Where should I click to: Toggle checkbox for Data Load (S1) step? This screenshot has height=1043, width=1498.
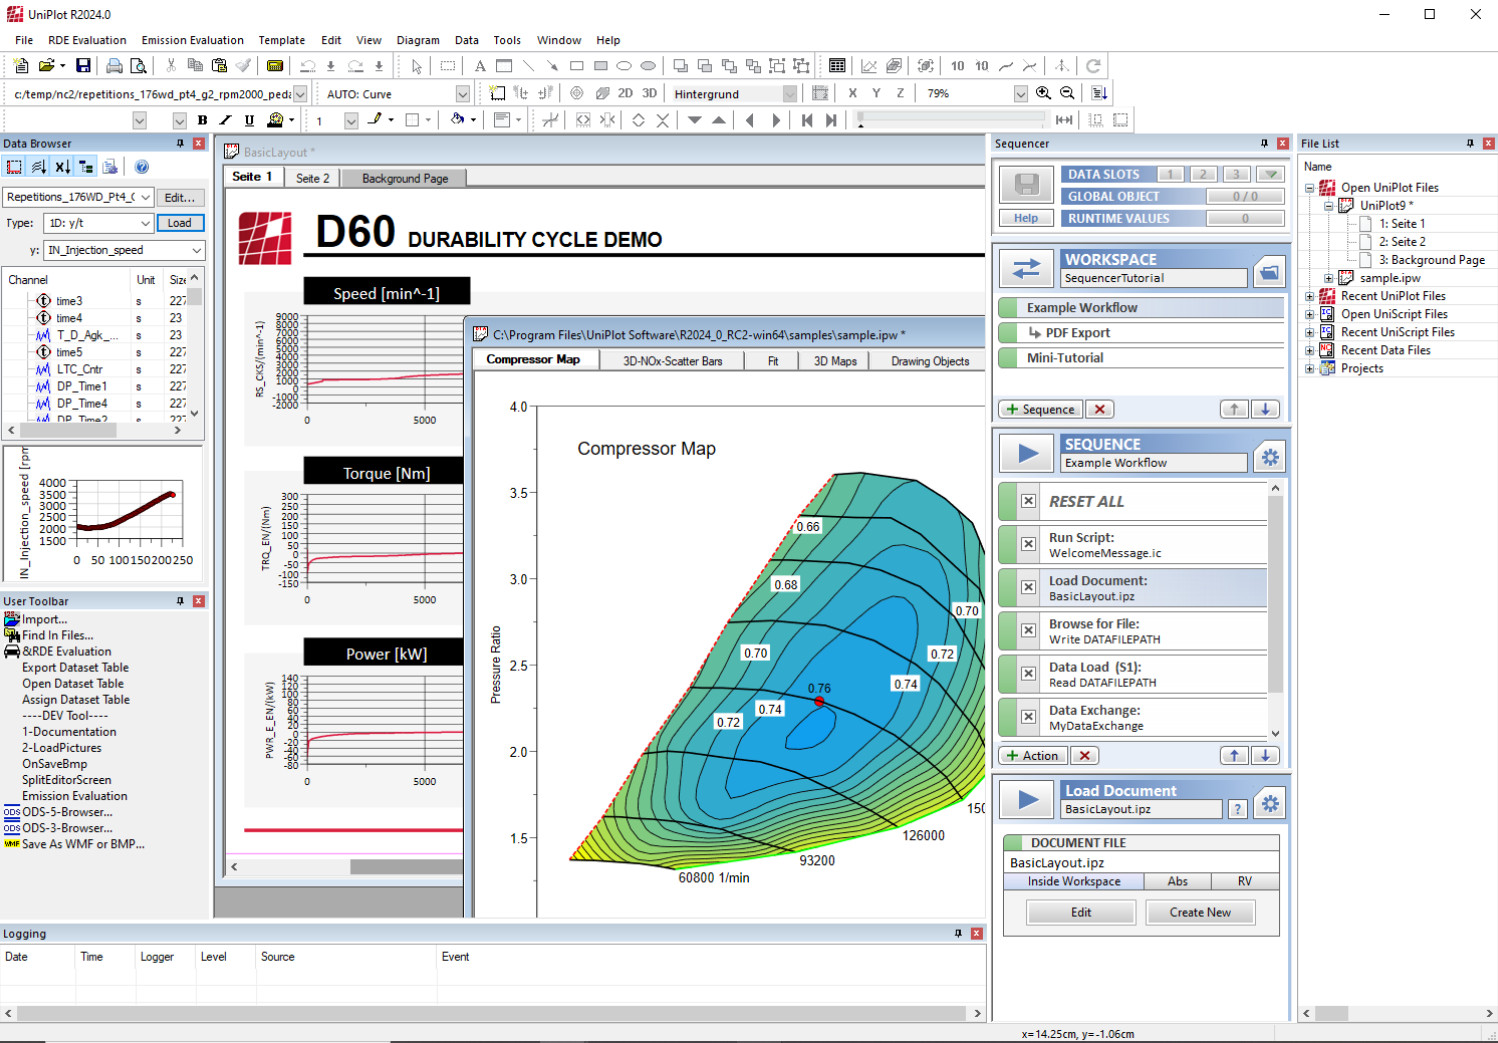pyautogui.click(x=1028, y=673)
